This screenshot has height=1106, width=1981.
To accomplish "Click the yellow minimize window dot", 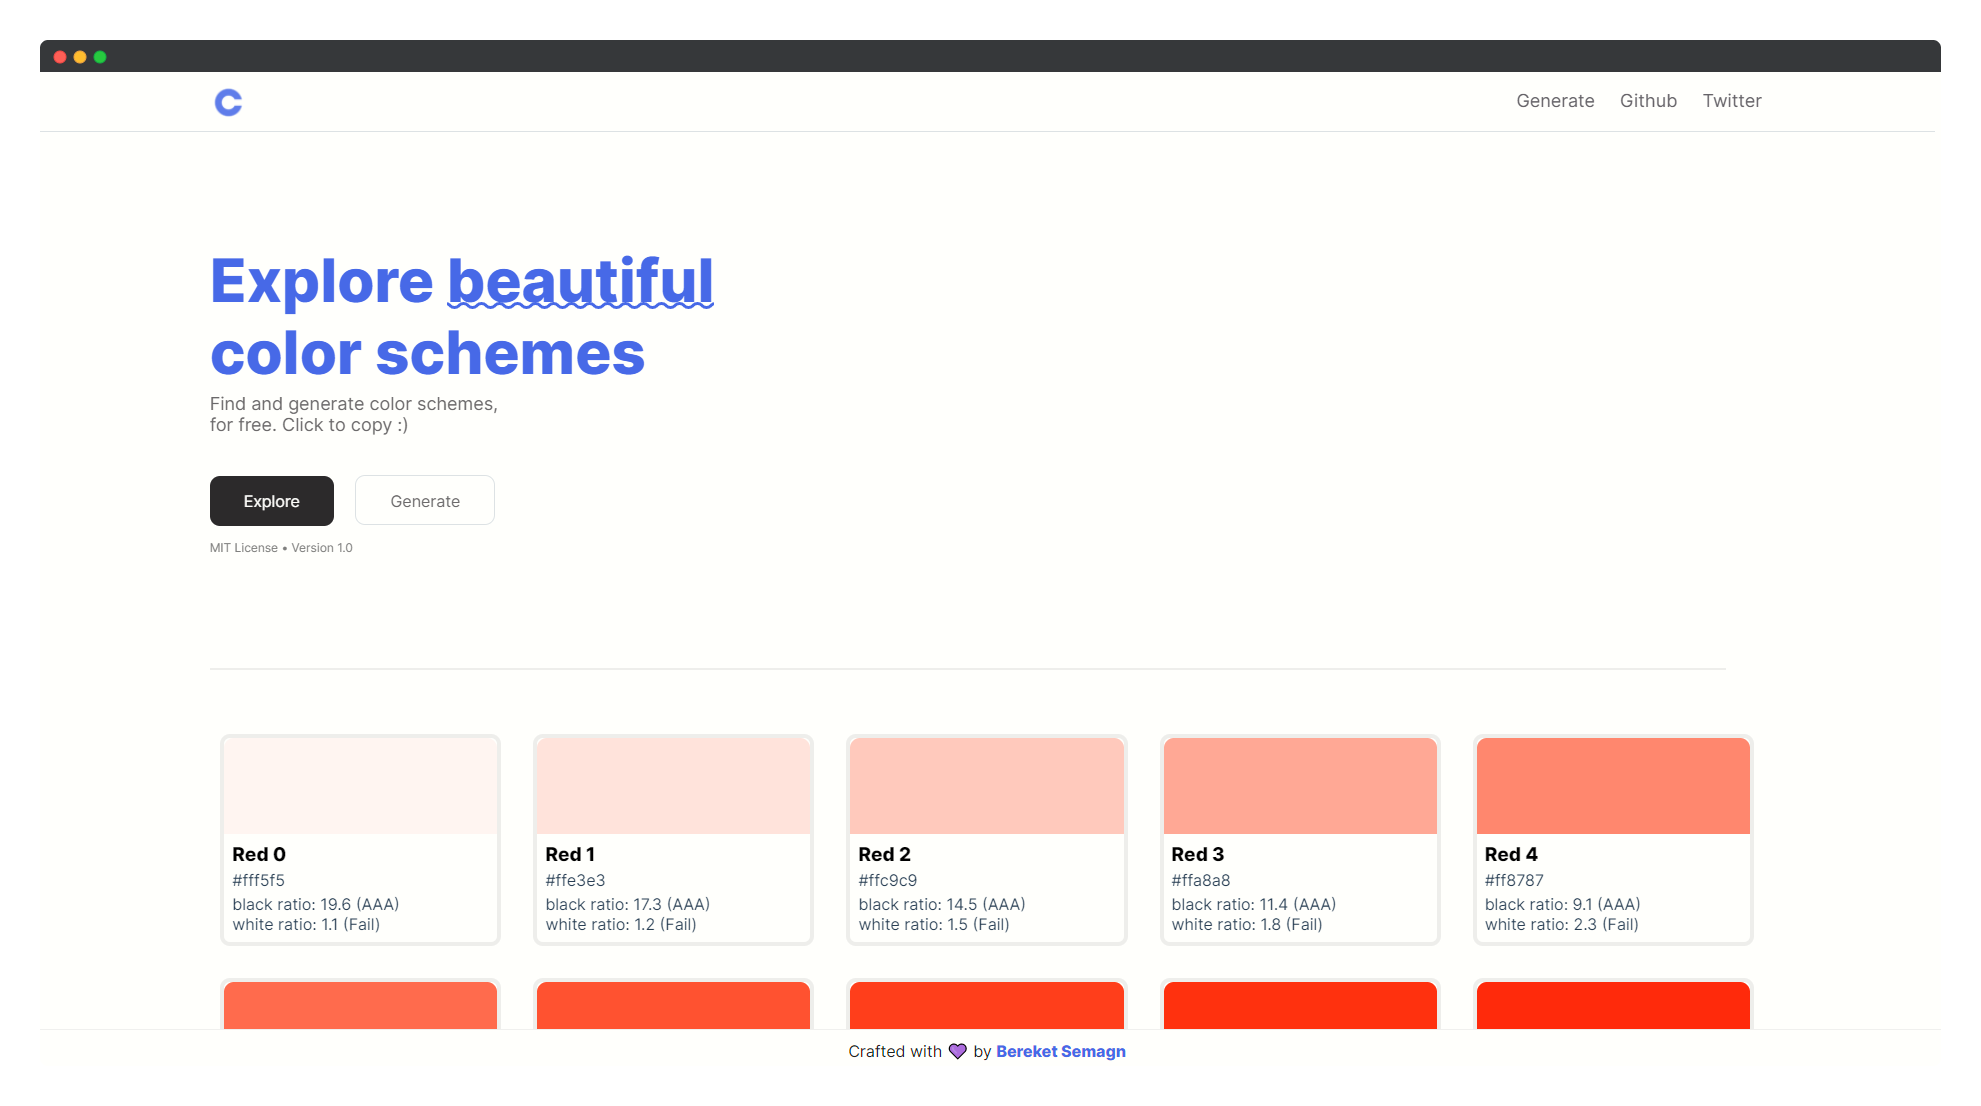I will click(x=80, y=57).
